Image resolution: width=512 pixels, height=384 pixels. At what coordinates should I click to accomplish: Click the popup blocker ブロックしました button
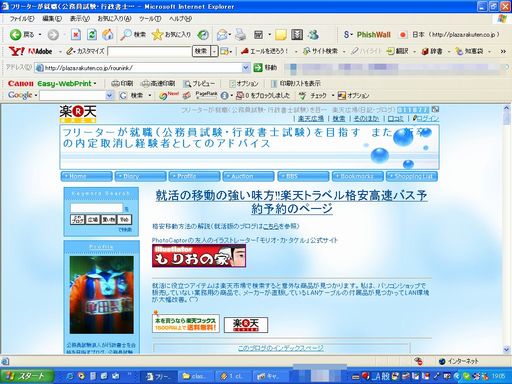tap(263, 95)
